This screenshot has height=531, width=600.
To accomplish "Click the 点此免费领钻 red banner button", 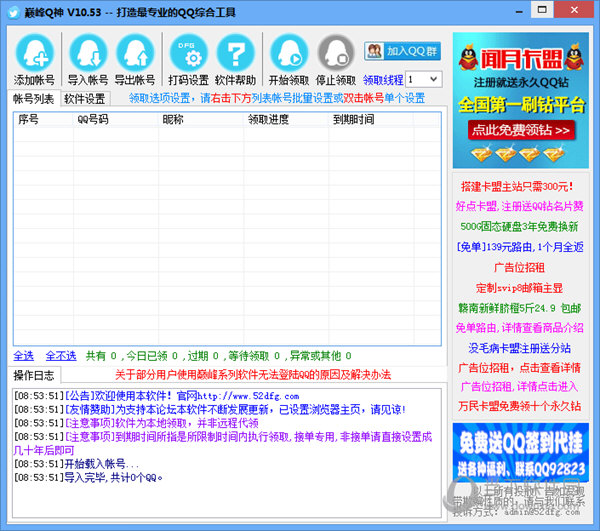I will [x=521, y=130].
